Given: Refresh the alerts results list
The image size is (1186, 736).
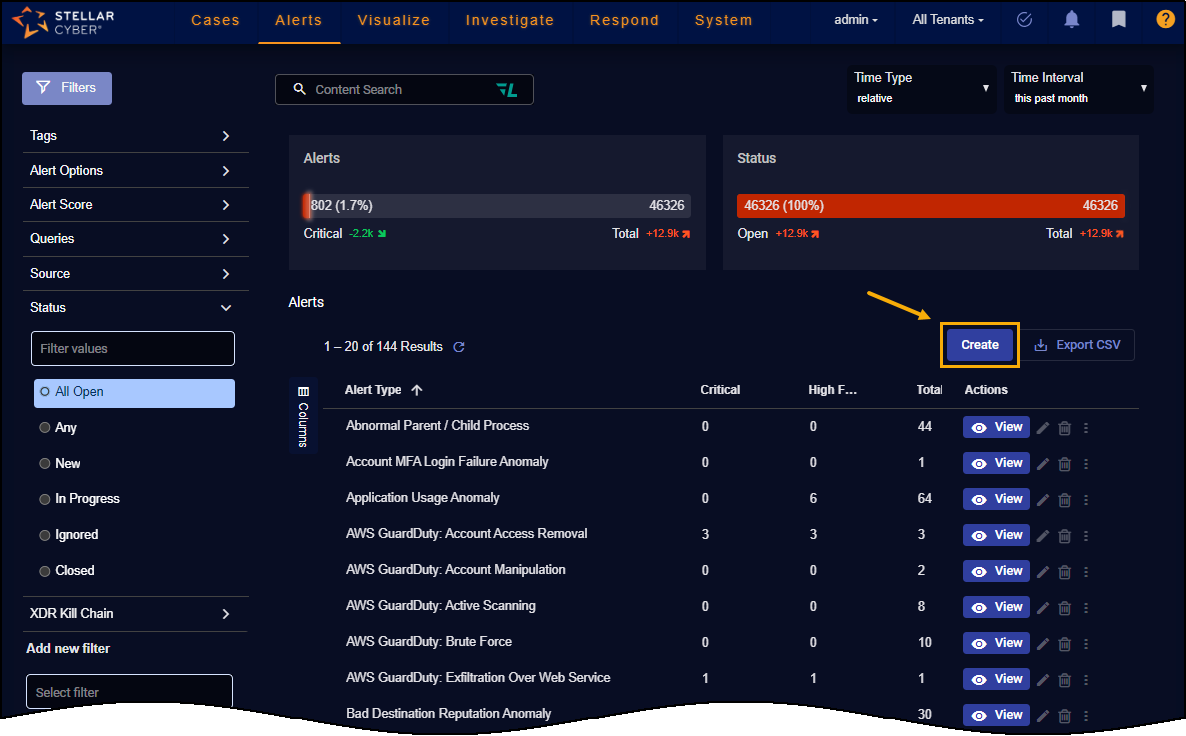Looking at the screenshot, I should point(459,347).
